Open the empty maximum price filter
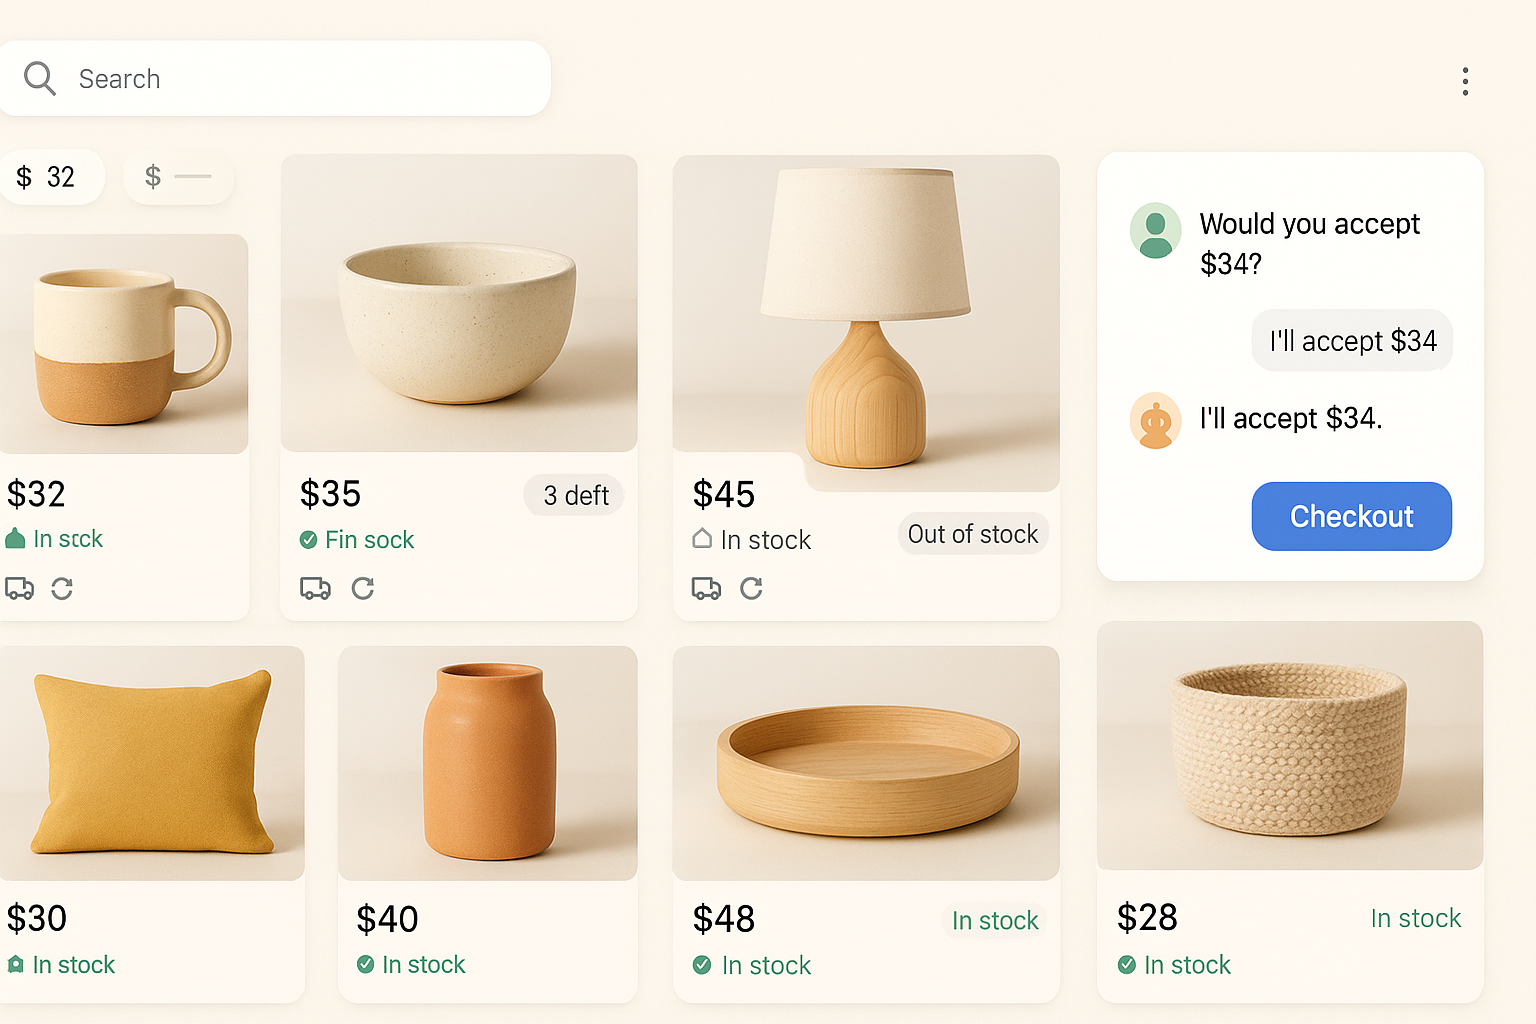Image resolution: width=1536 pixels, height=1024 pixels. coord(178,177)
